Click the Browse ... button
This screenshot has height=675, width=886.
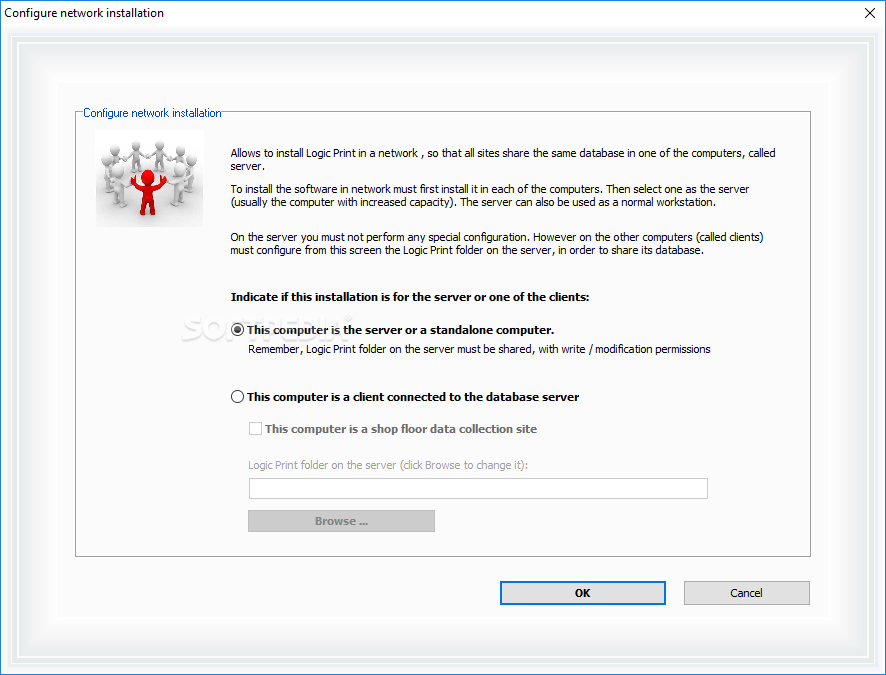[341, 521]
